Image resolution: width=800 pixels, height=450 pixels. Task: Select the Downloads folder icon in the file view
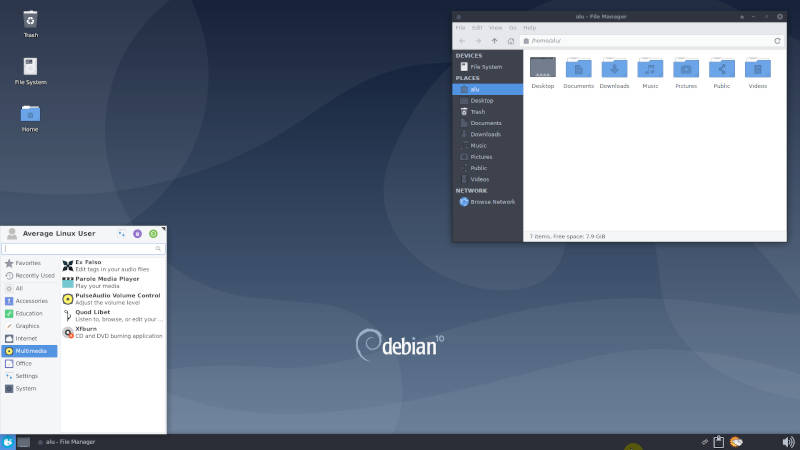coord(614,67)
